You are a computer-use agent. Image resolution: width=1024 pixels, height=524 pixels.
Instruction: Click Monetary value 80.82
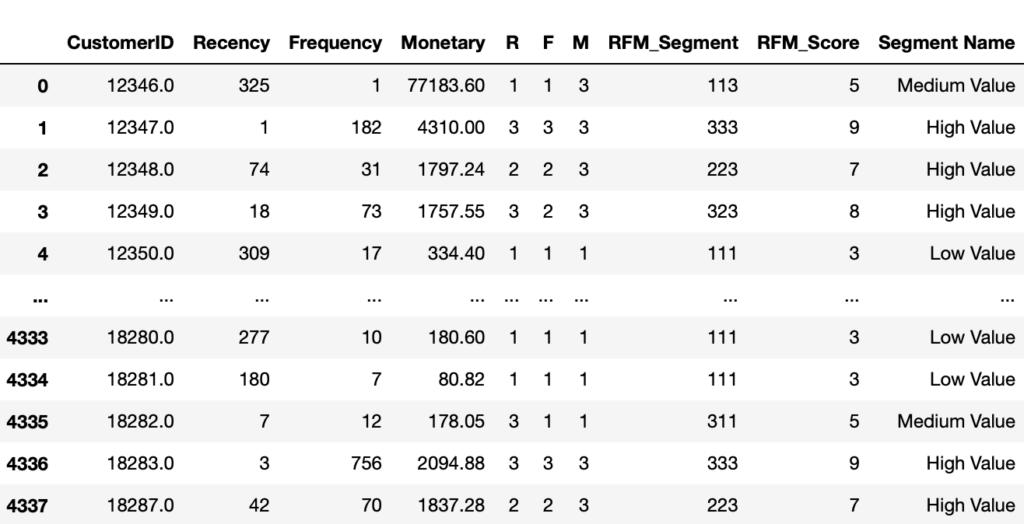[x=461, y=380]
